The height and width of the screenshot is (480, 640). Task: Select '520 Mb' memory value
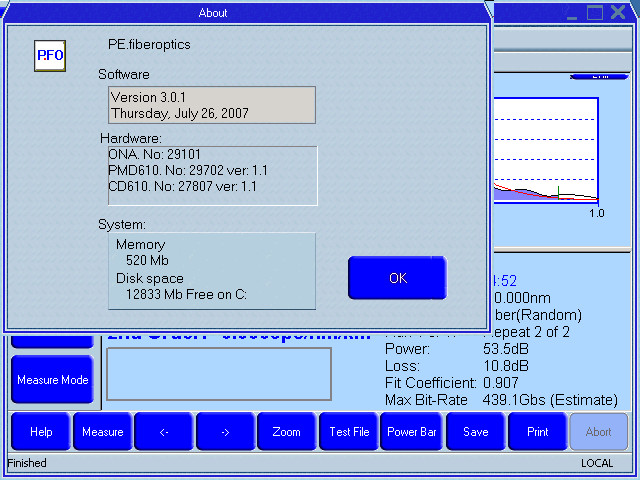pos(147,260)
